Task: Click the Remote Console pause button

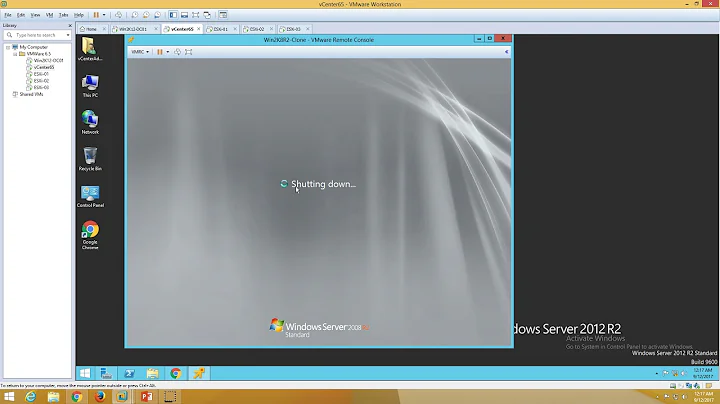Action: [160, 52]
